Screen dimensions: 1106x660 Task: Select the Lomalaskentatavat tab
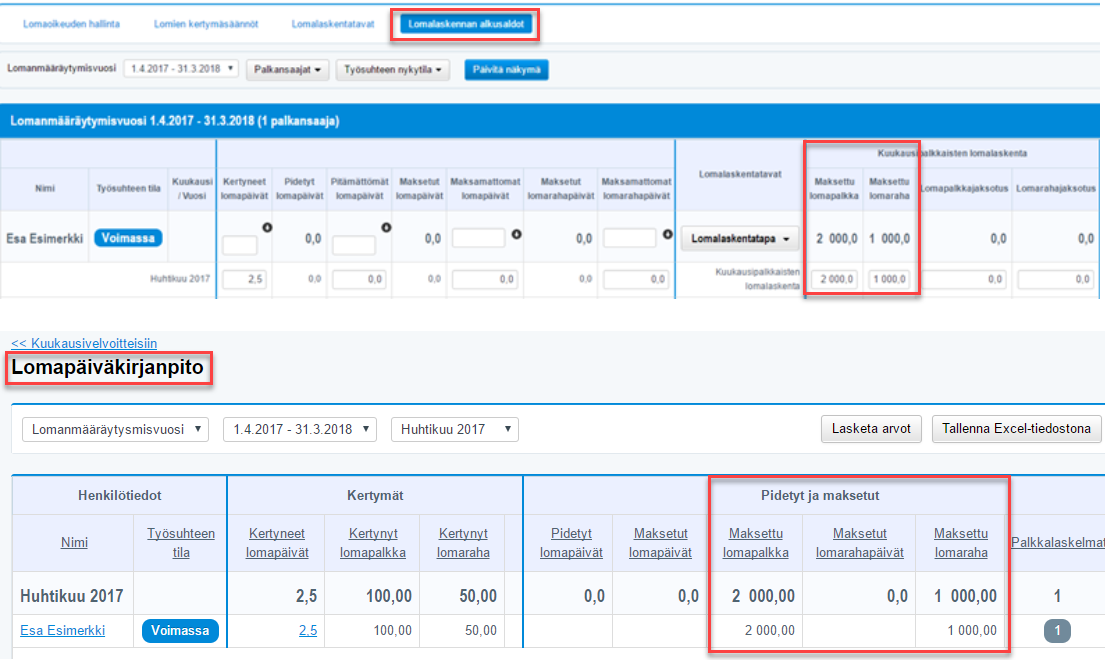tap(333, 23)
